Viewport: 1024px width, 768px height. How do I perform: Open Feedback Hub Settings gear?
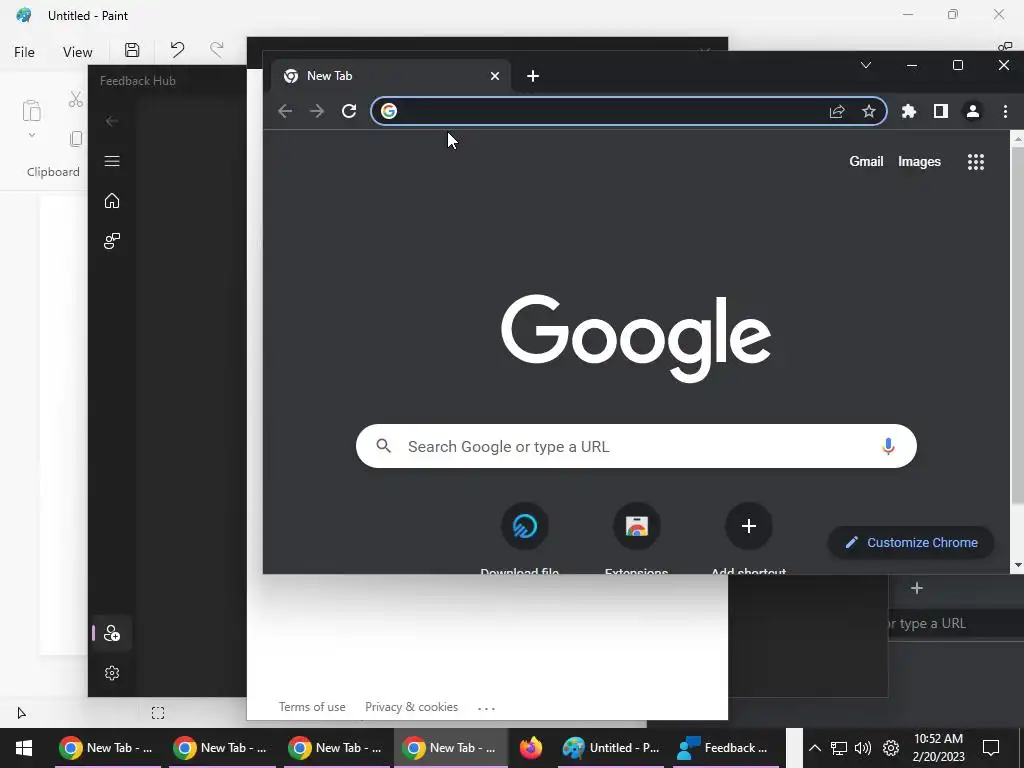click(x=112, y=673)
